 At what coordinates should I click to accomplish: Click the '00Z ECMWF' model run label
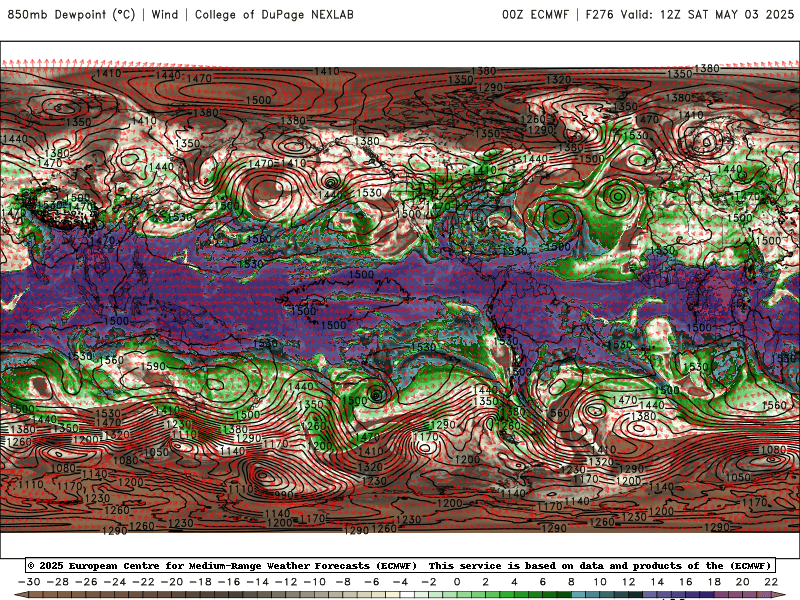click(535, 14)
